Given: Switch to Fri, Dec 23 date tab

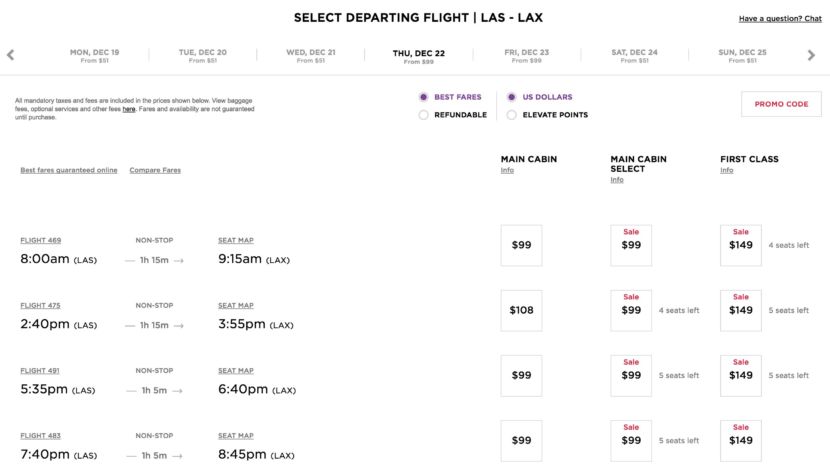Looking at the screenshot, I should point(526,55).
